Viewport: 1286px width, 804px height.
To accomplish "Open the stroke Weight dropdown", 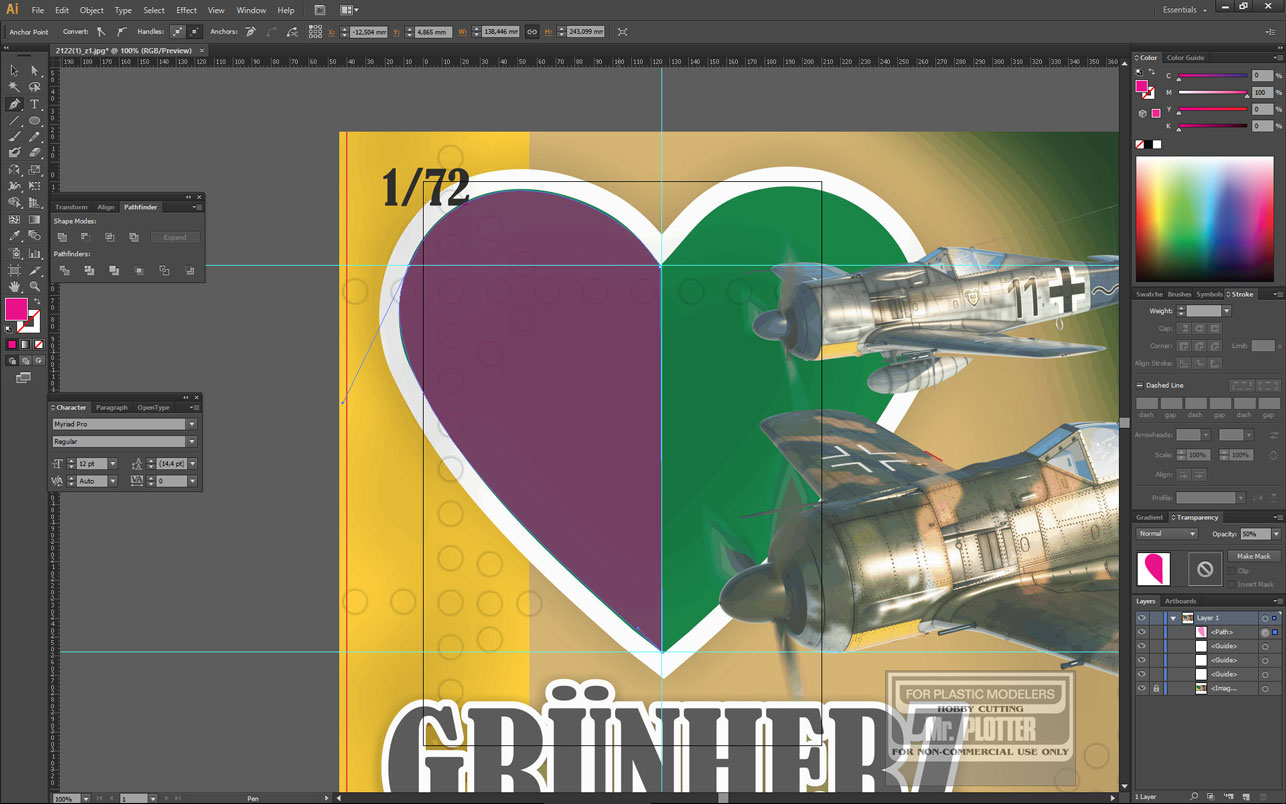I will tap(1226, 311).
